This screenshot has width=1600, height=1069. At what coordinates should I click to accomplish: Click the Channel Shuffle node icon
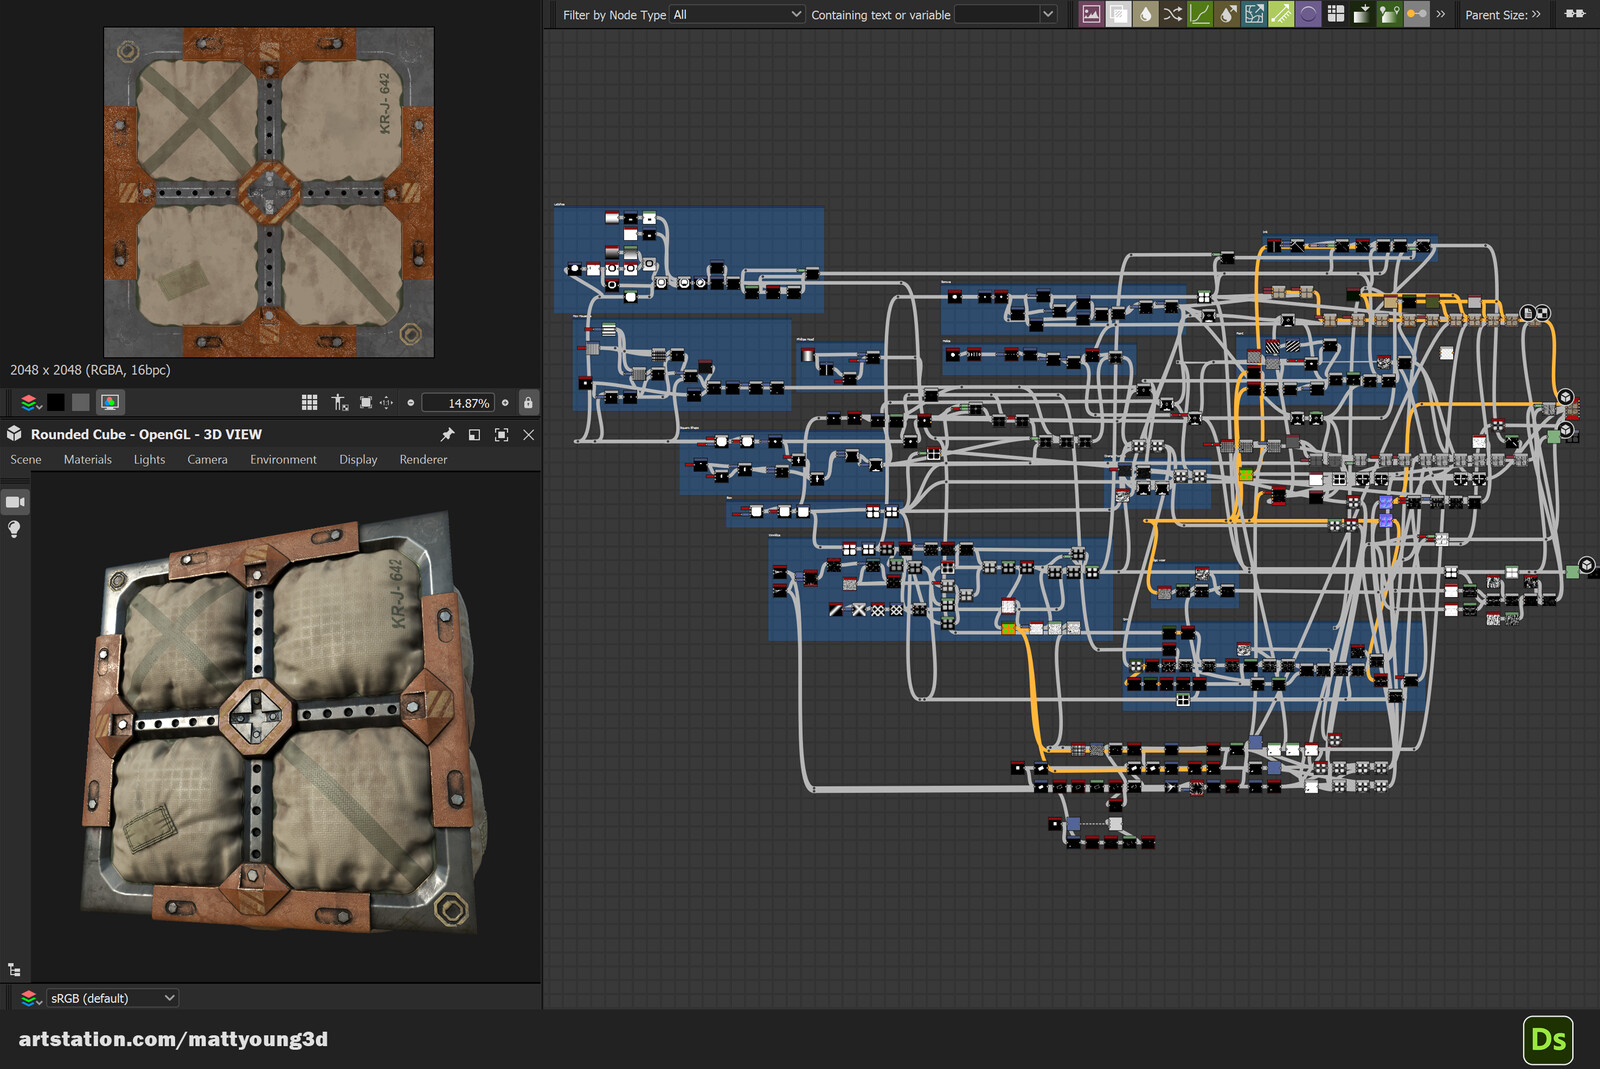pyautogui.click(x=1172, y=14)
